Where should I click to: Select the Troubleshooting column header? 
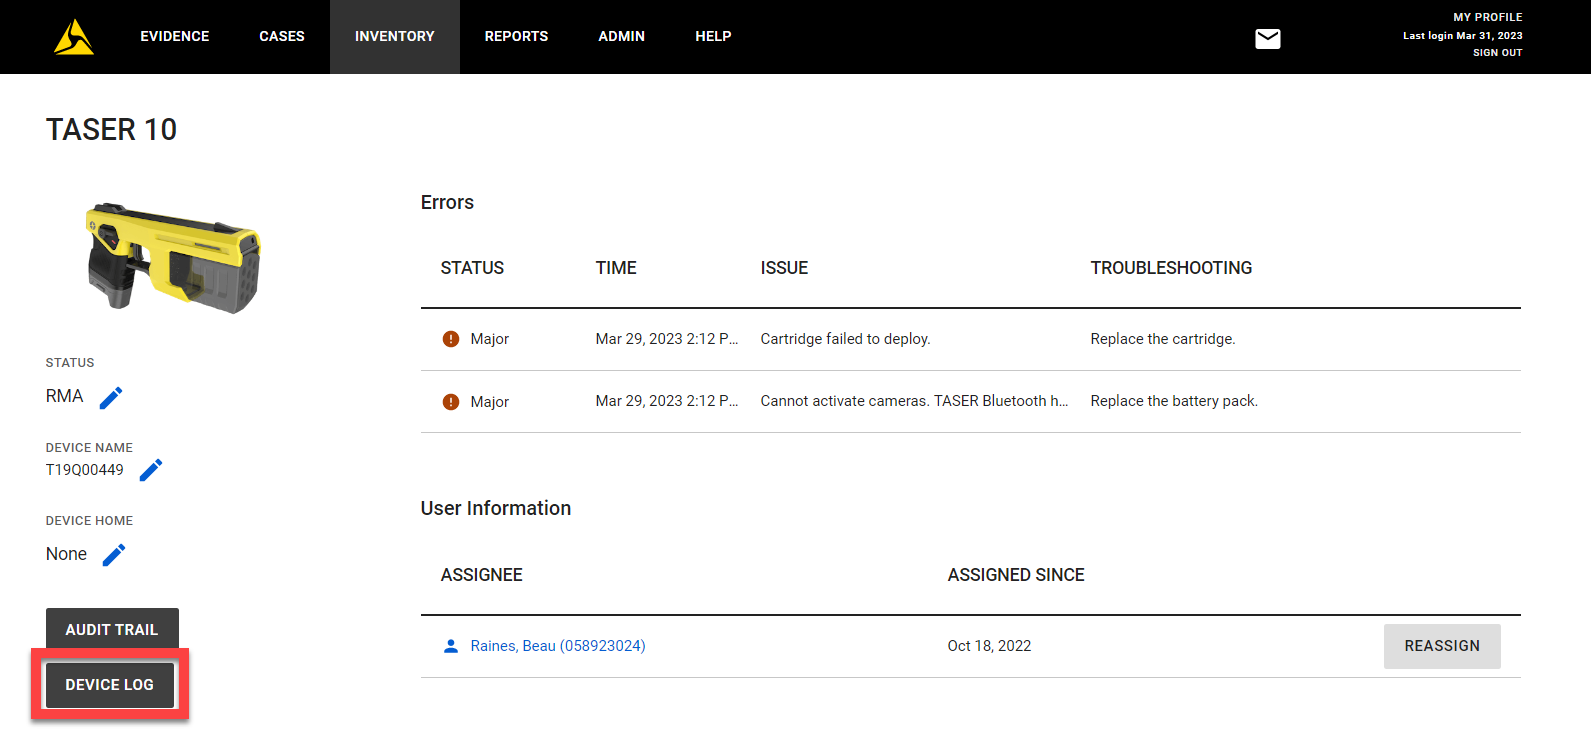pyautogui.click(x=1171, y=268)
